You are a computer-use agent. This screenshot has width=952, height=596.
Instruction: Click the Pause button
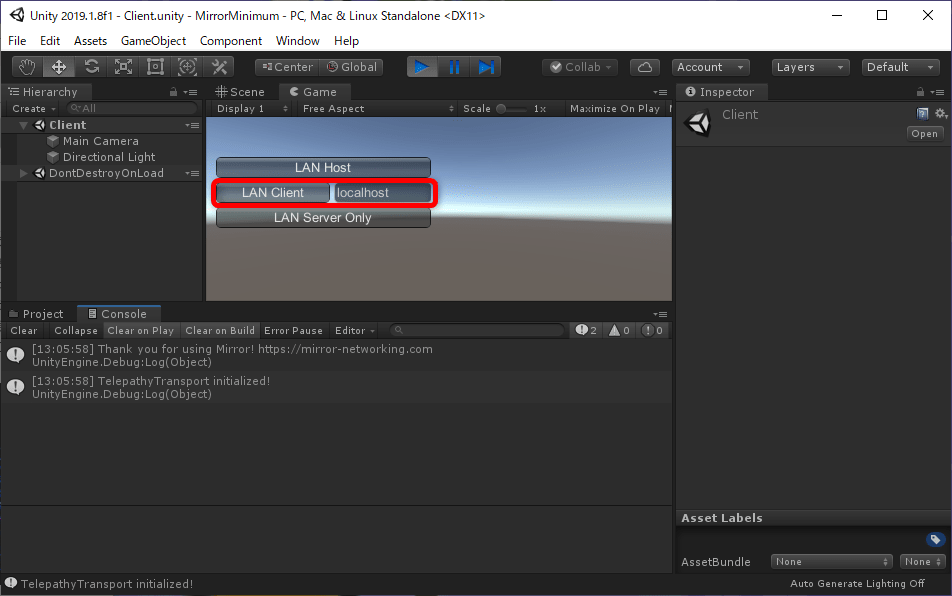click(x=454, y=67)
